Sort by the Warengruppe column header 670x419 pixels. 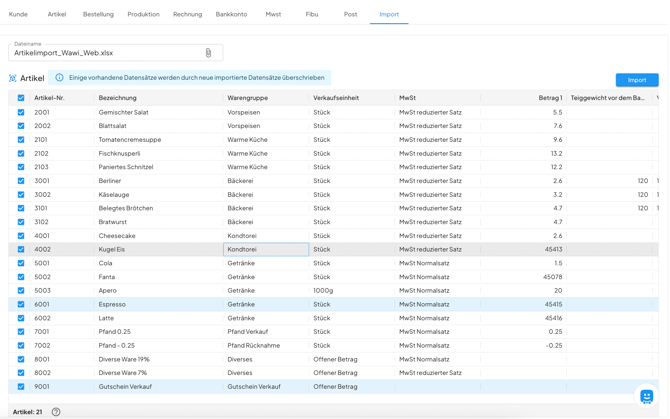[x=248, y=98]
